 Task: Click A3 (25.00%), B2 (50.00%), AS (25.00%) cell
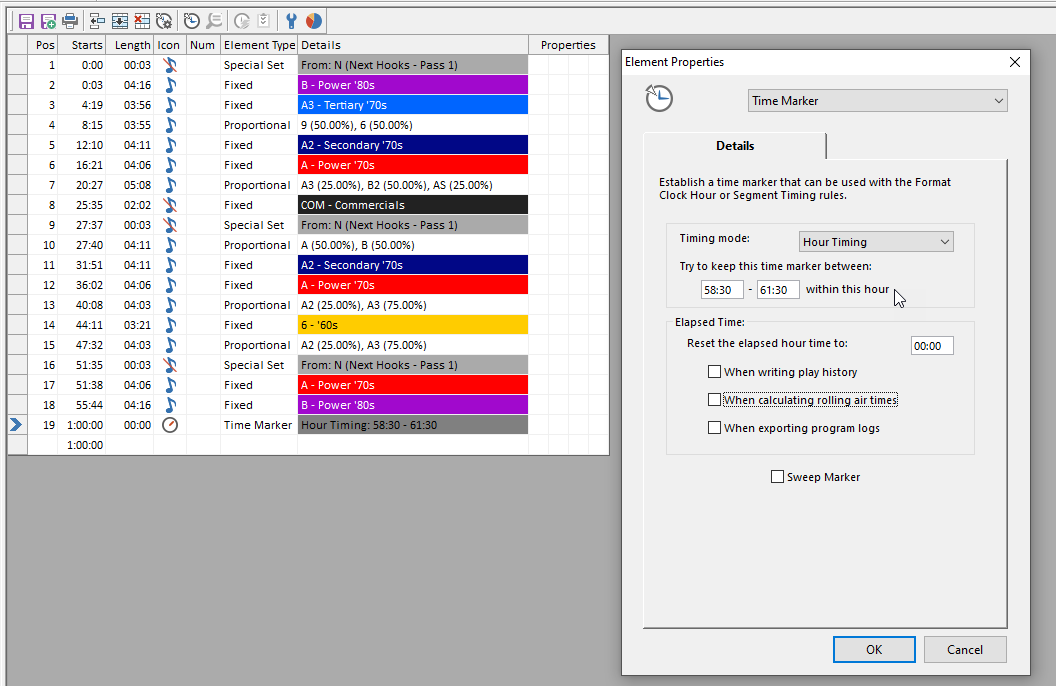(413, 185)
